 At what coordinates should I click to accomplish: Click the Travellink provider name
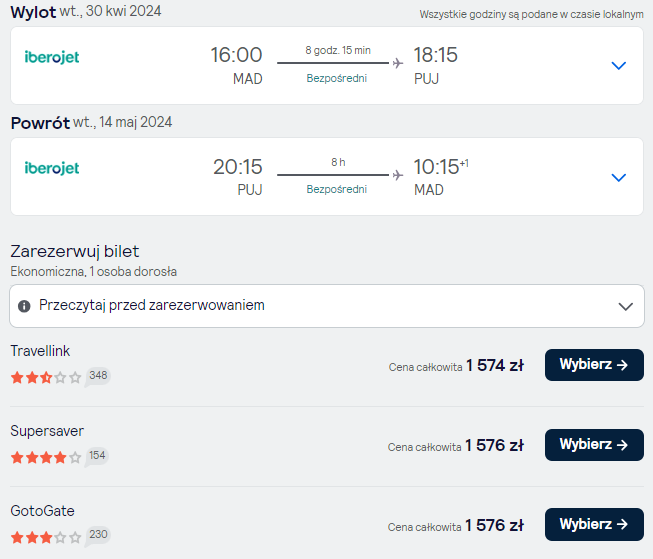coord(40,351)
